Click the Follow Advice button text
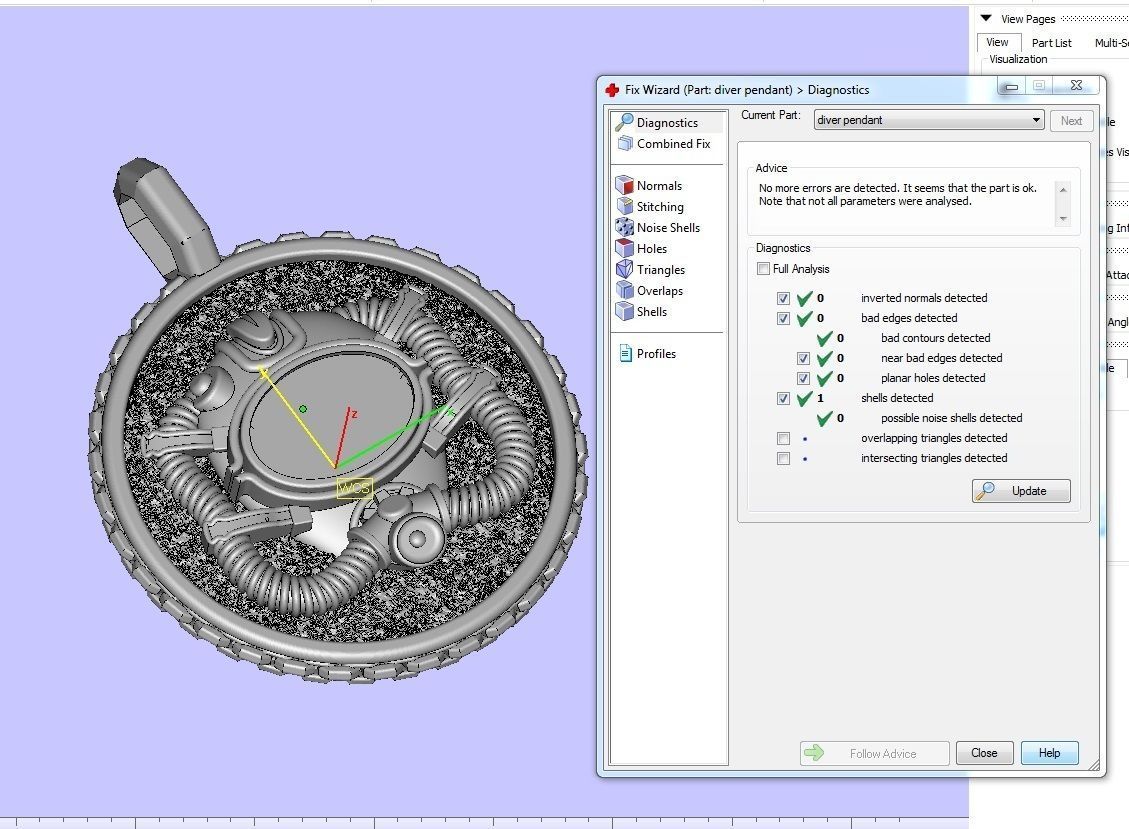Screen dimensions: 1129x829 883,753
